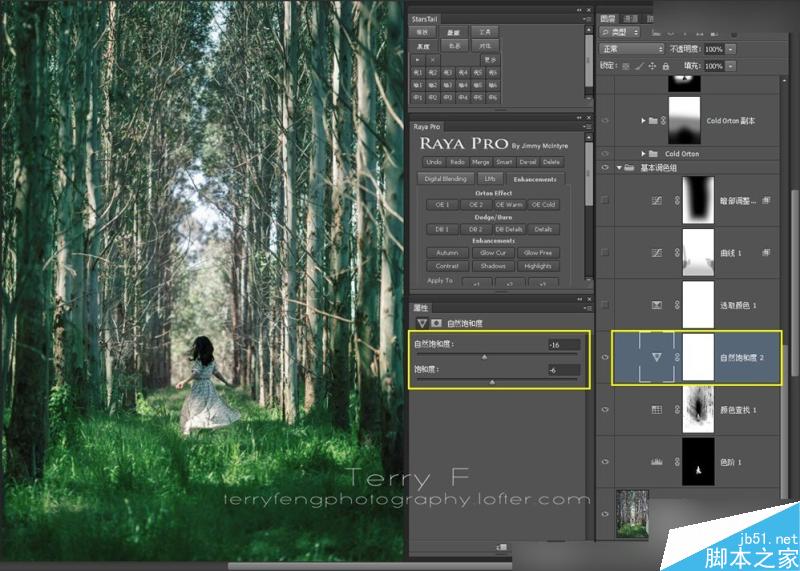Switch to the 通道 Channels tab
Image resolution: width=800 pixels, height=571 pixels.
click(631, 19)
